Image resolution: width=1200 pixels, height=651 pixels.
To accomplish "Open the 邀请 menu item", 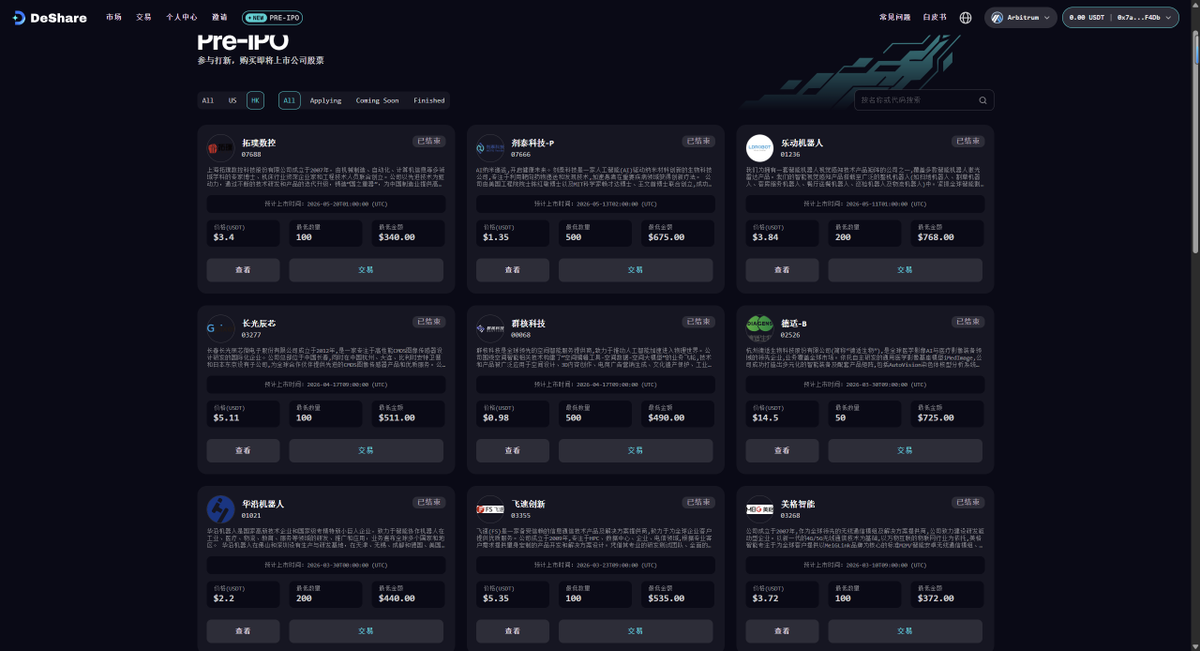I will tap(220, 17).
